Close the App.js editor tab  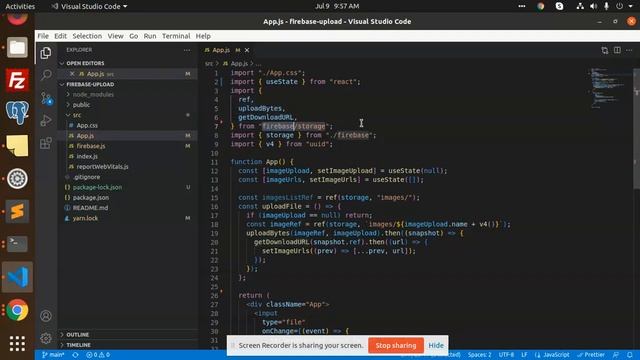click(247, 50)
